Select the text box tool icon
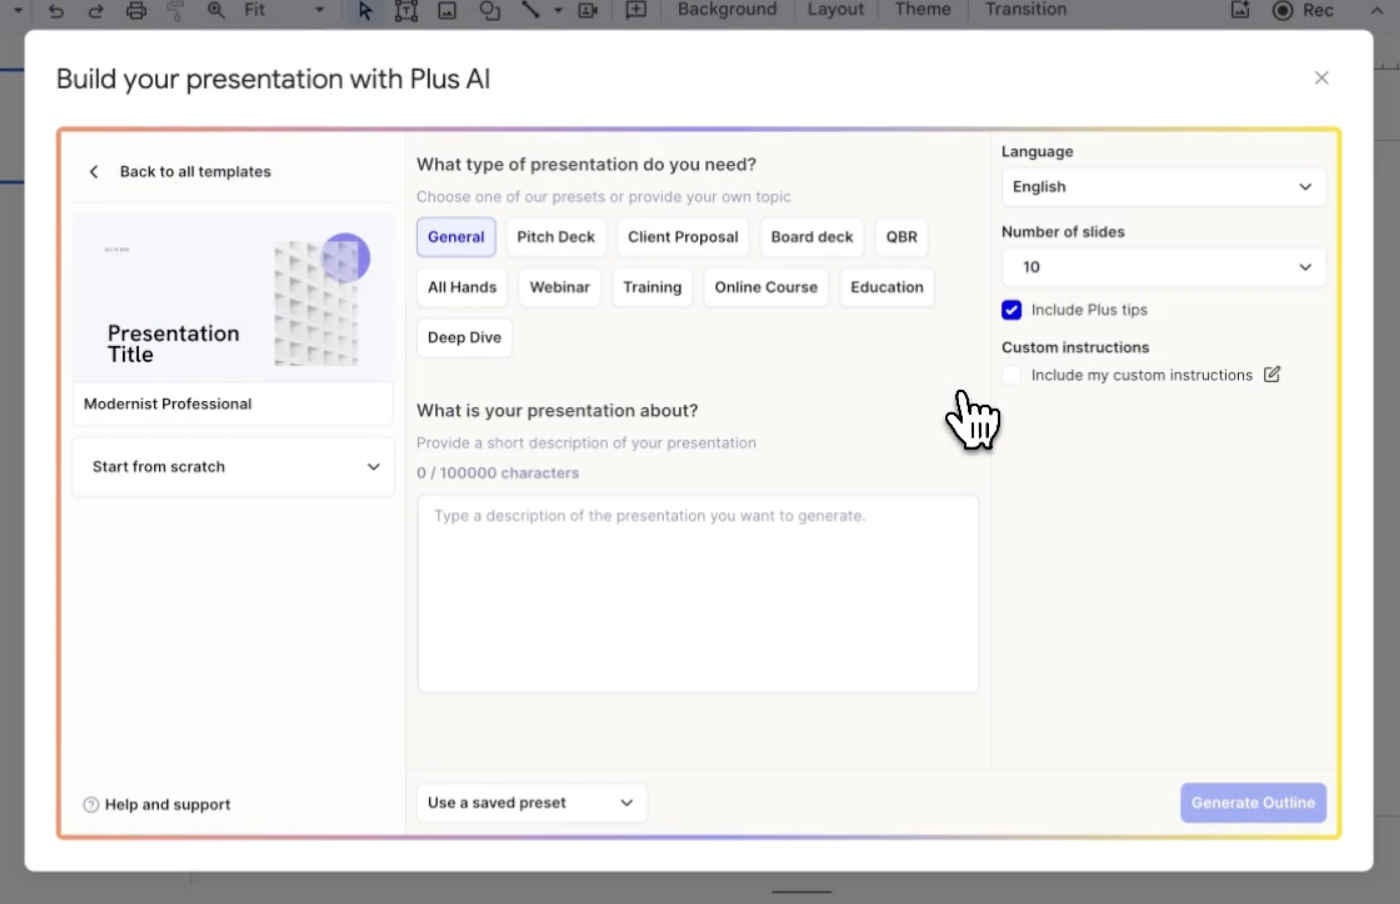The height and width of the screenshot is (904, 1400). (x=406, y=11)
